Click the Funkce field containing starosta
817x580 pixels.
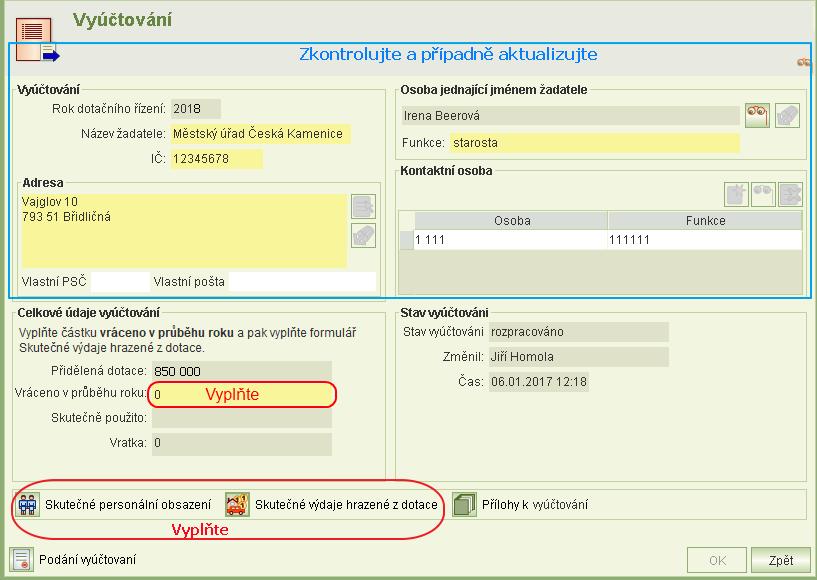(595, 143)
